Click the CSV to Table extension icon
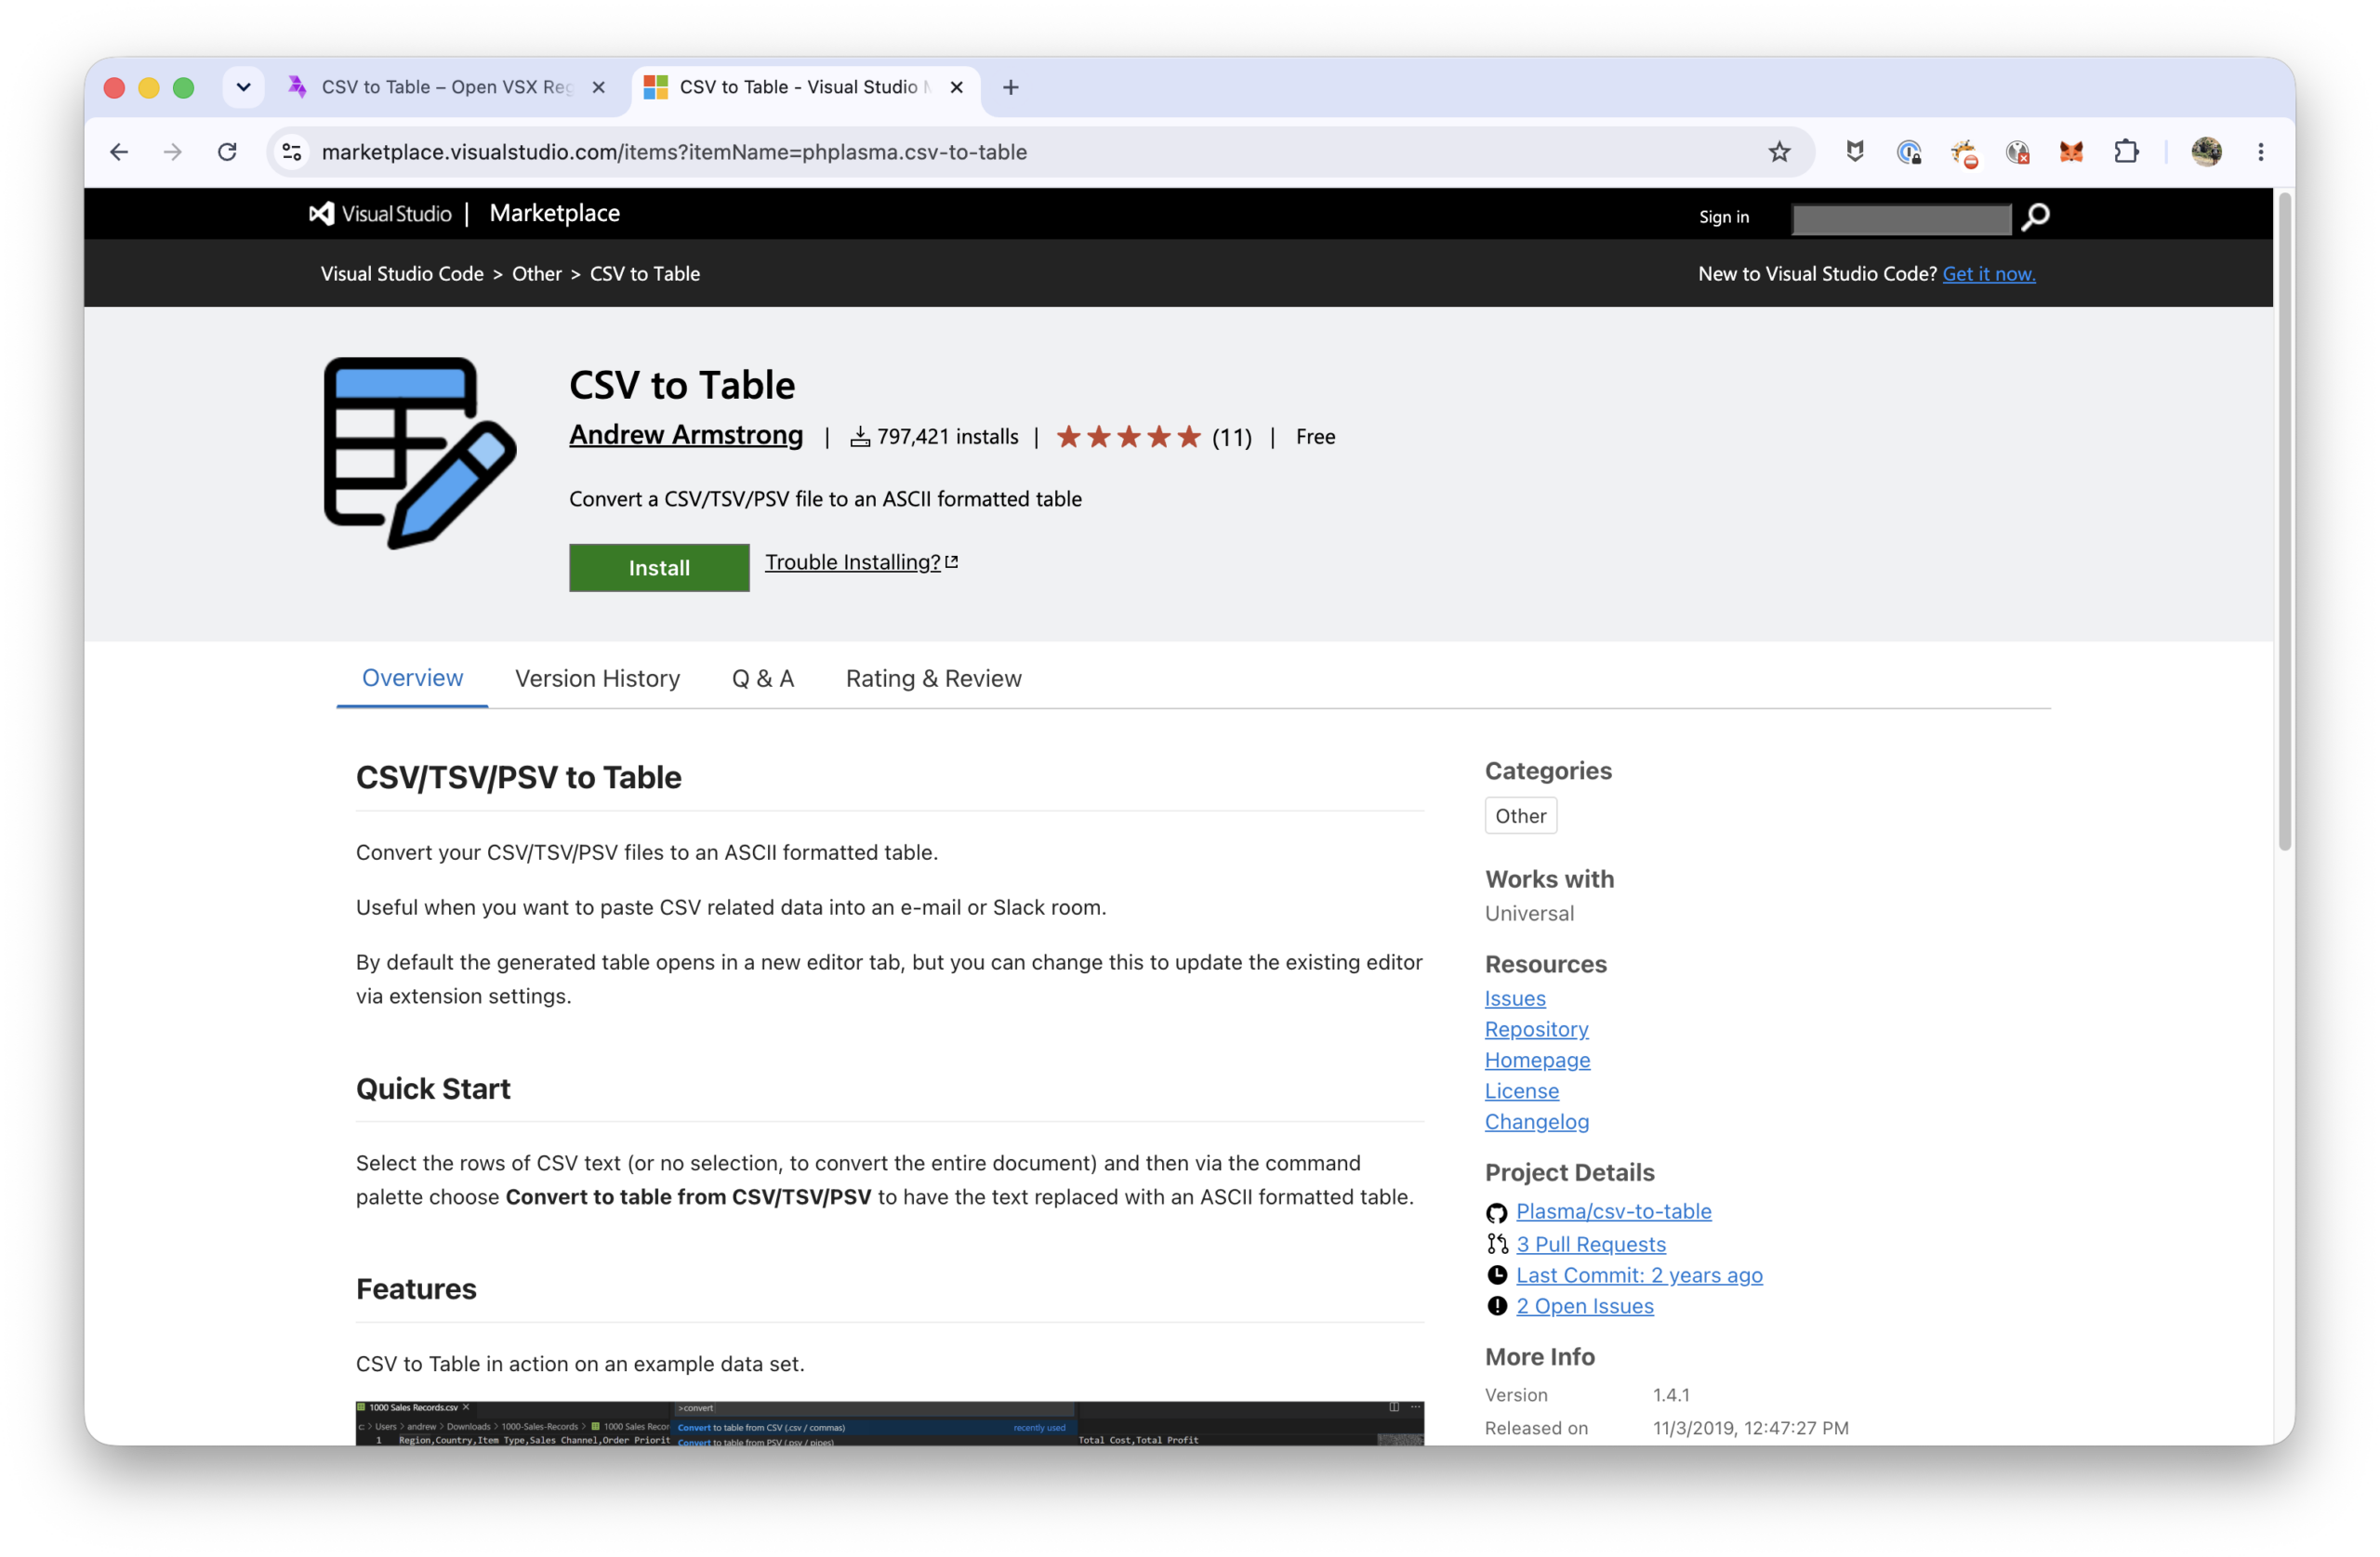The height and width of the screenshot is (1557, 2380). pos(420,453)
